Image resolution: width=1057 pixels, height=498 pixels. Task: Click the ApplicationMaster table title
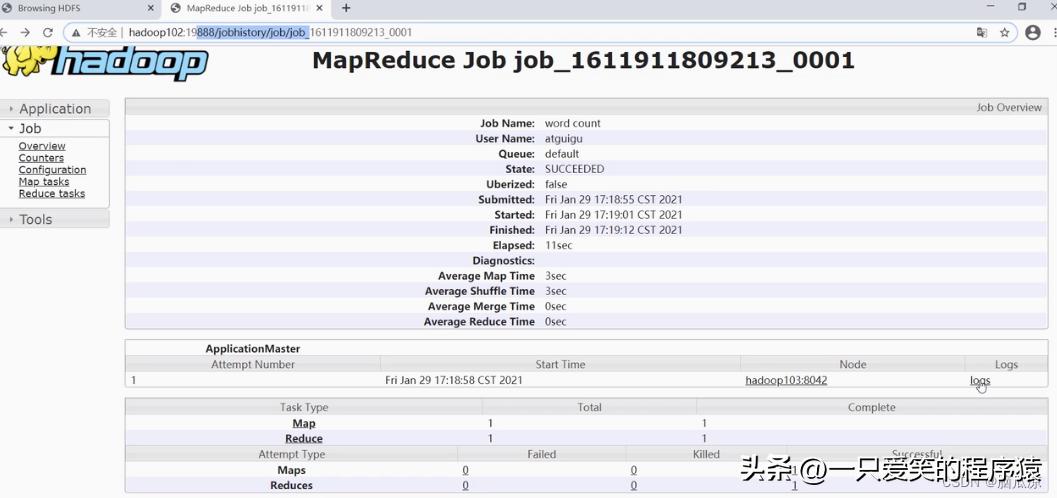(253, 349)
